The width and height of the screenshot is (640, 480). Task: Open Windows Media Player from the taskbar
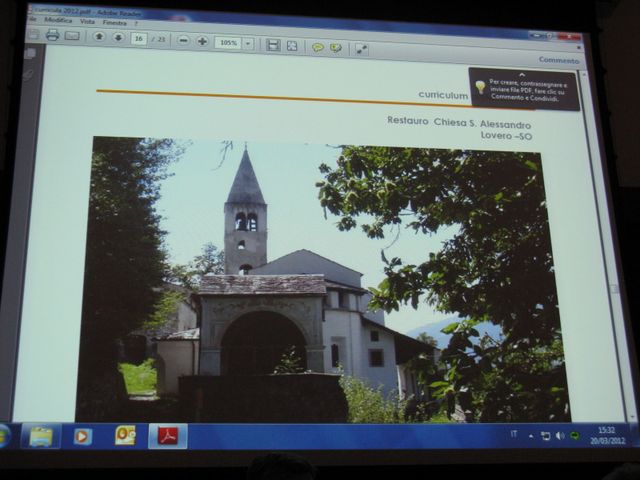click(82, 437)
